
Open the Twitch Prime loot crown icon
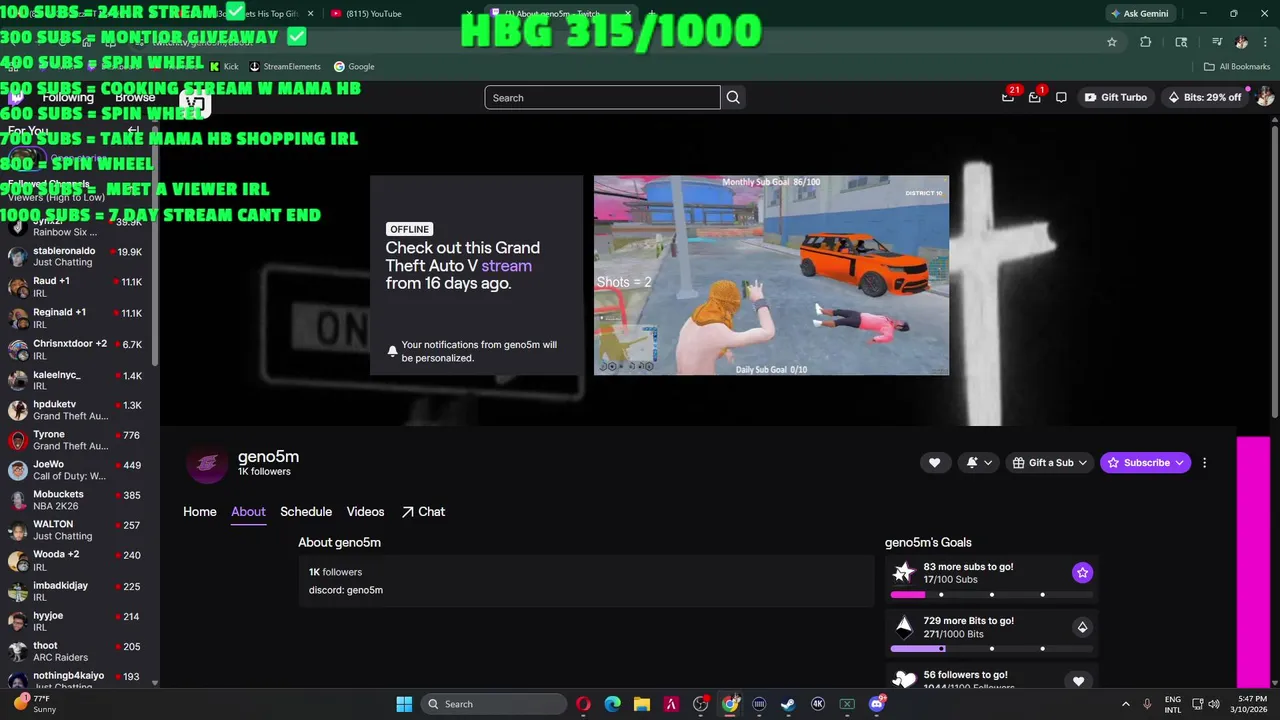pos(1008,97)
